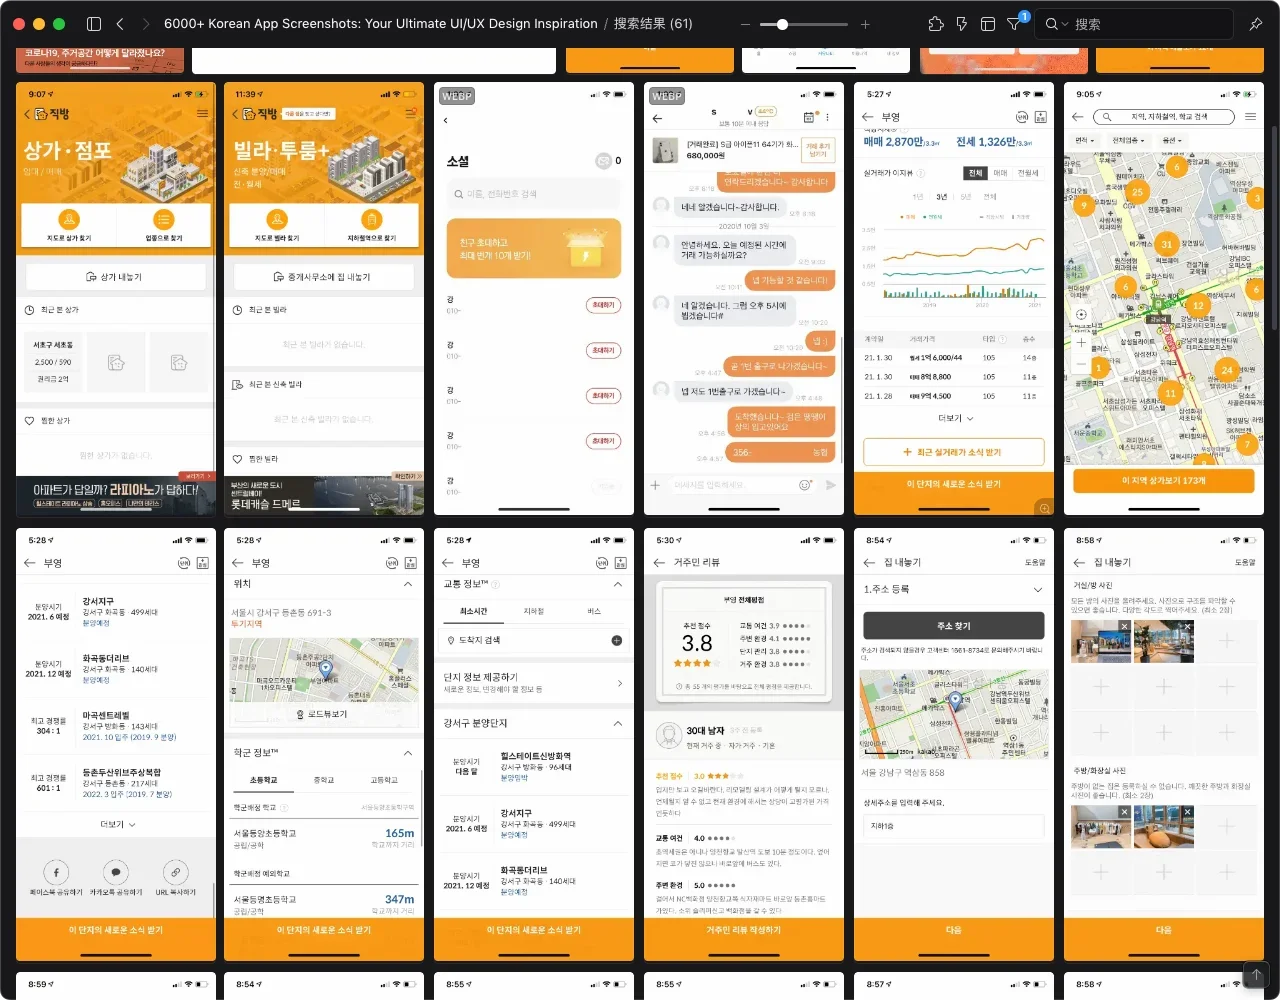Open the 6000+ Korean App Screenshots breadcrumb
This screenshot has height=1000, width=1280.
click(380, 24)
